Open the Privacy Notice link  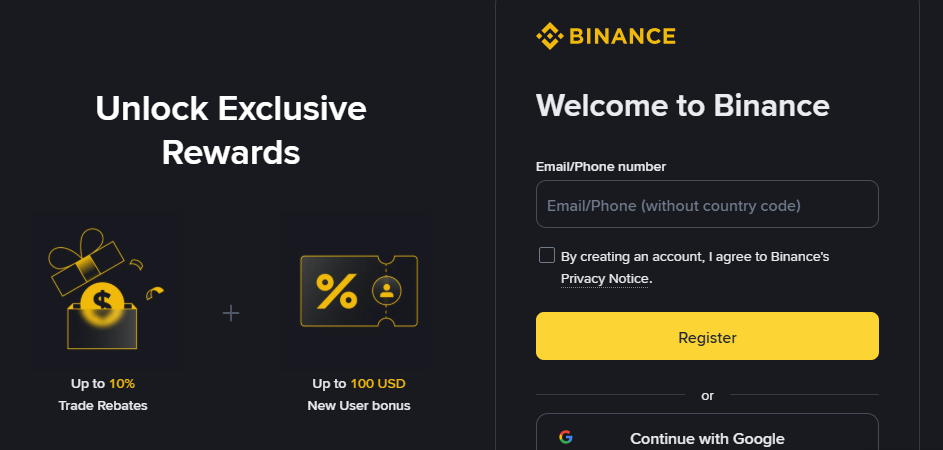point(604,279)
